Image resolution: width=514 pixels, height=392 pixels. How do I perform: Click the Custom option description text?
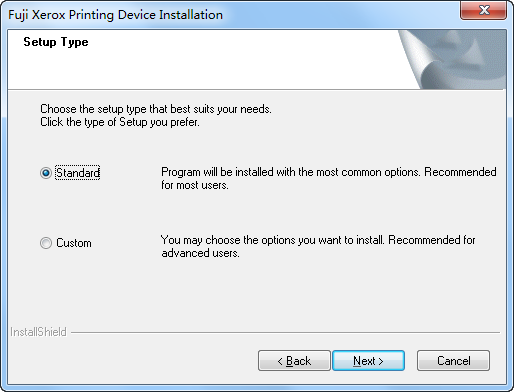tap(318, 246)
